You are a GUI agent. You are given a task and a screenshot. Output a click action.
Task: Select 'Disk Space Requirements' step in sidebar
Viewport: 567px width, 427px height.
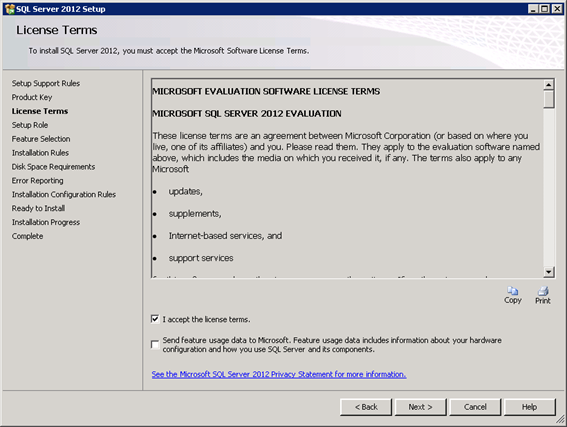pos(53,167)
